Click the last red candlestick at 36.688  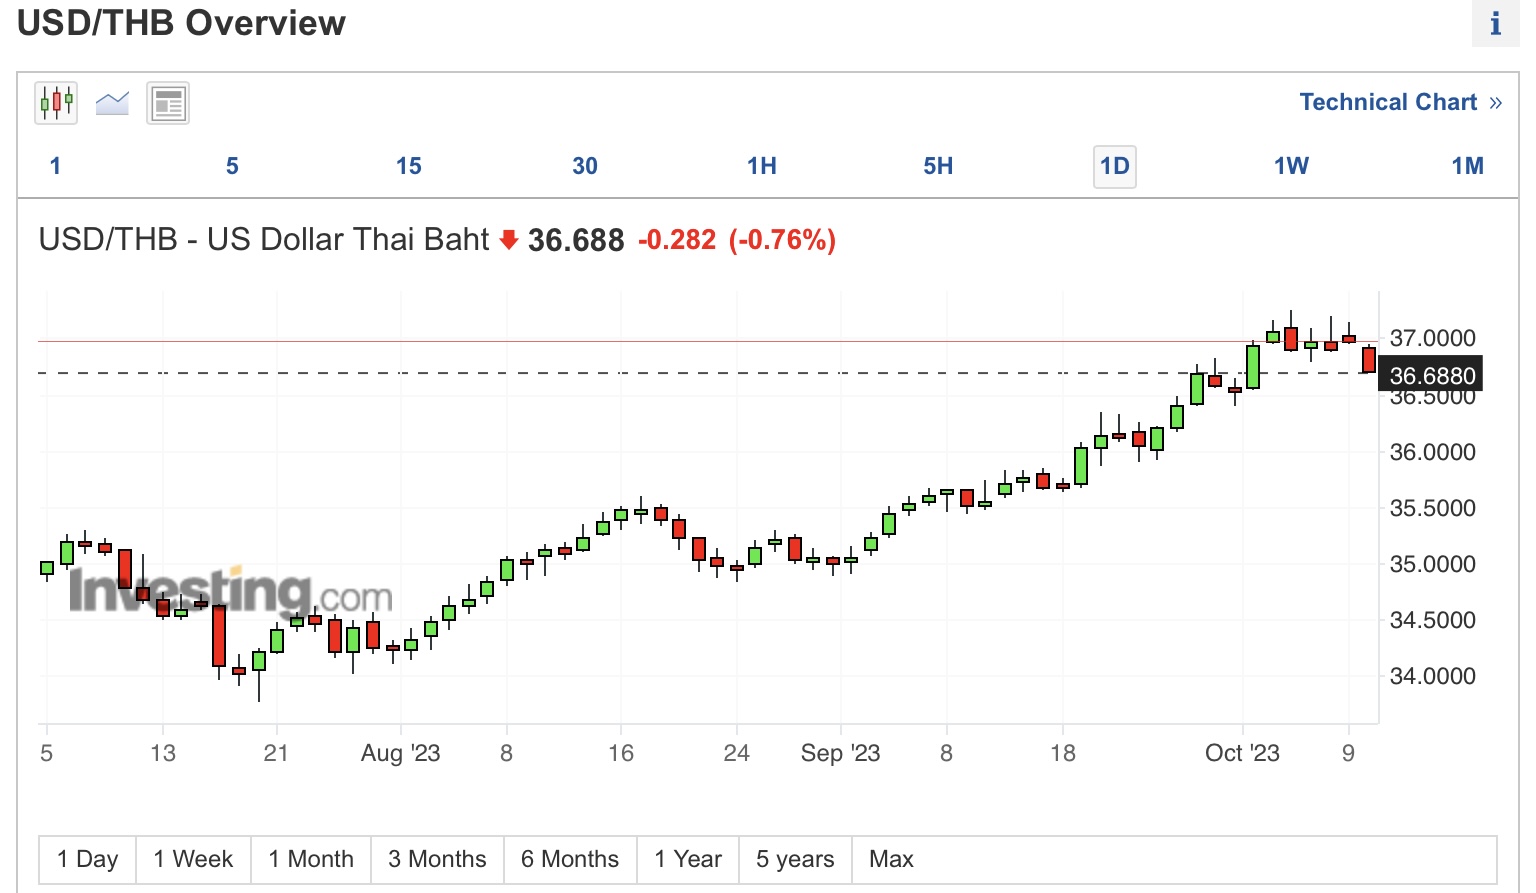[1368, 360]
